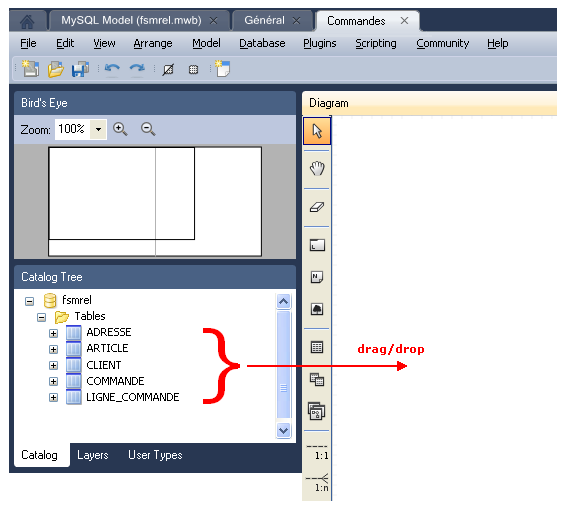Select the image placement tool
The width and height of the screenshot is (566, 509).
[x=317, y=309]
